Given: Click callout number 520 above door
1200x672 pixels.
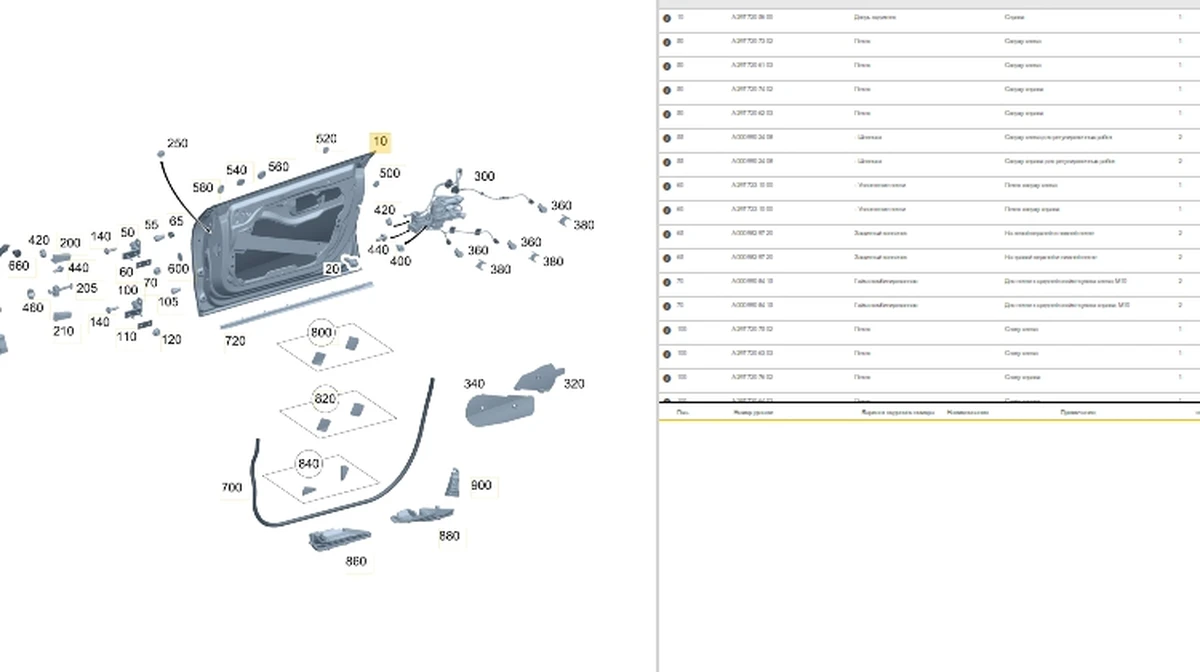Looking at the screenshot, I should pos(326,139).
